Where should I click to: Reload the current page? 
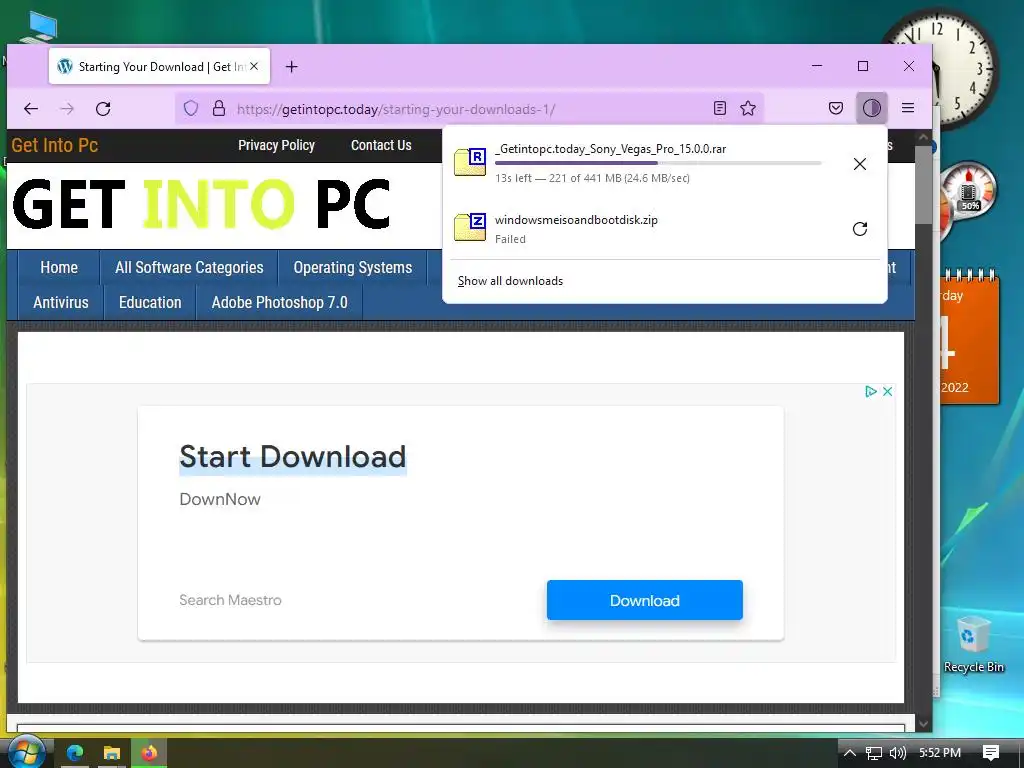(x=103, y=108)
